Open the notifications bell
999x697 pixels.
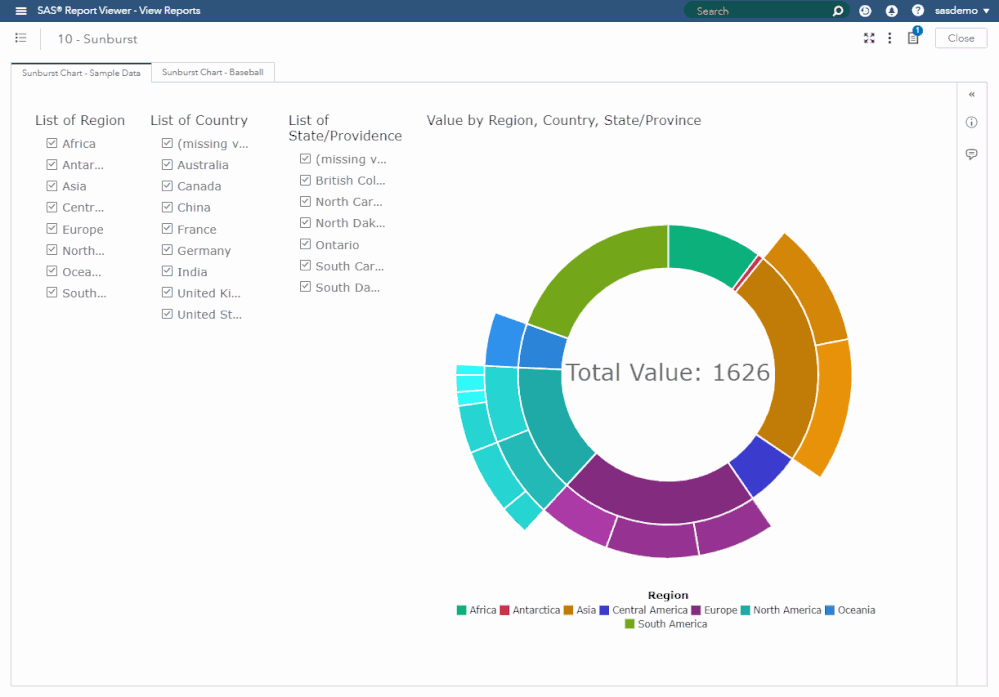[x=891, y=11]
